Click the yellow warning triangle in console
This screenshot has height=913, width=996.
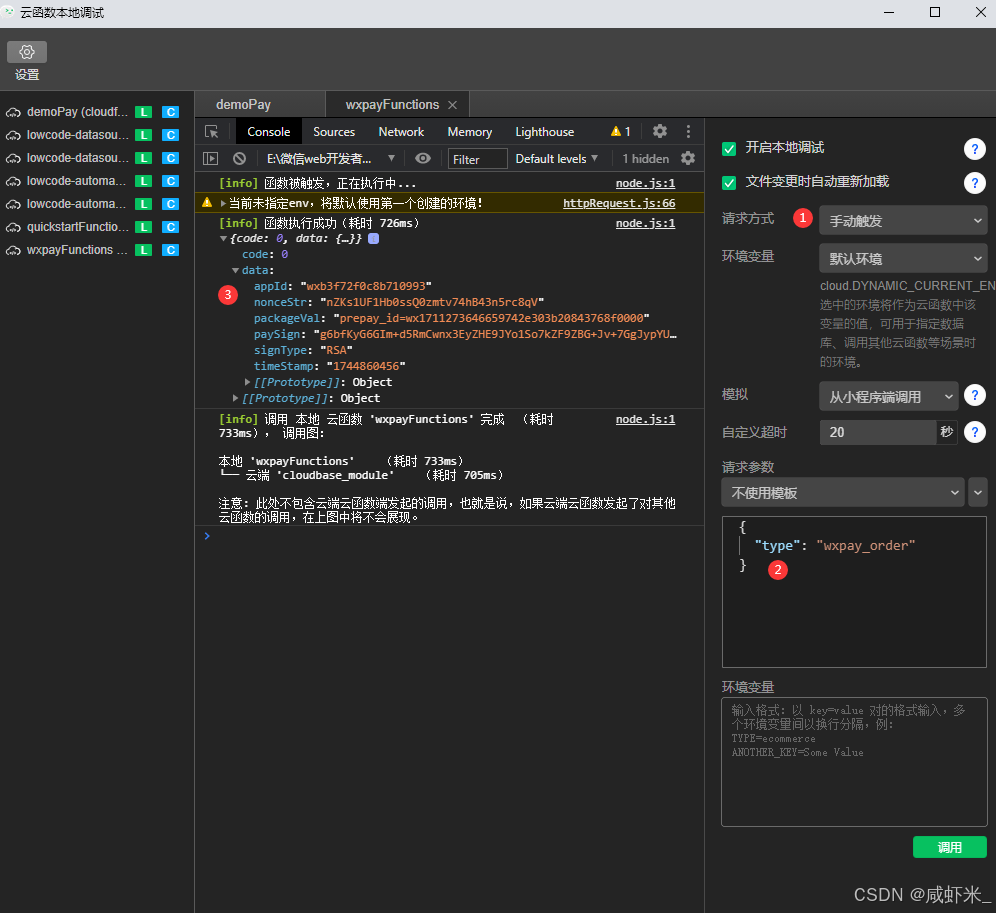tap(207, 203)
